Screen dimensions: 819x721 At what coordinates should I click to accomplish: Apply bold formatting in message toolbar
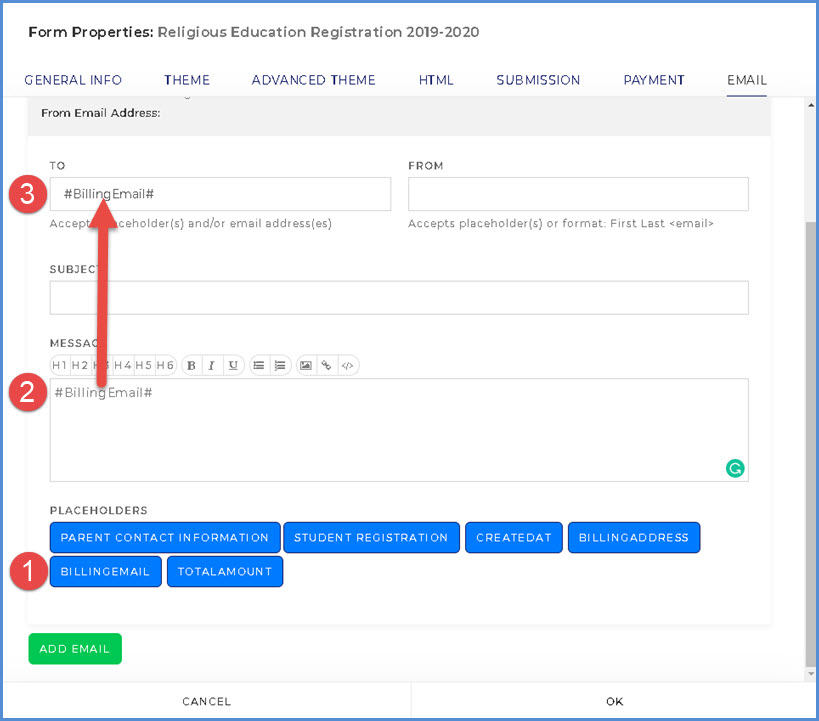(191, 366)
